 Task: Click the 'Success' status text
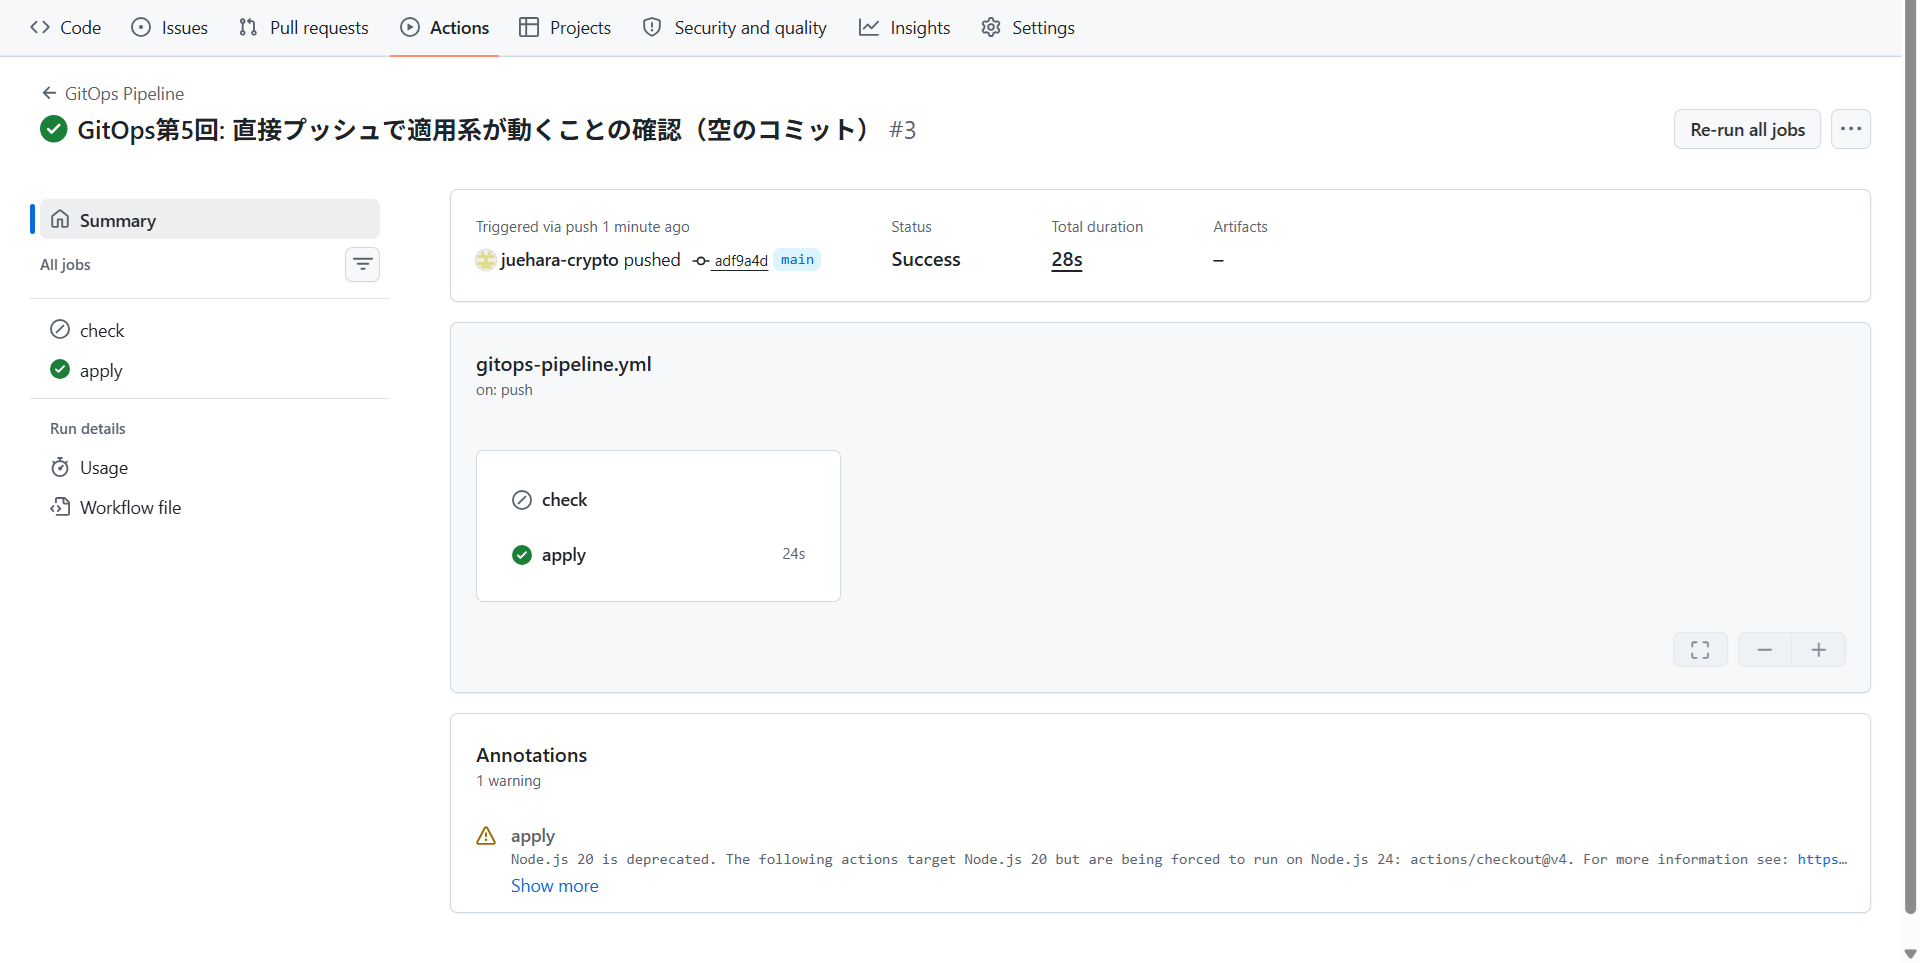pyautogui.click(x=926, y=259)
